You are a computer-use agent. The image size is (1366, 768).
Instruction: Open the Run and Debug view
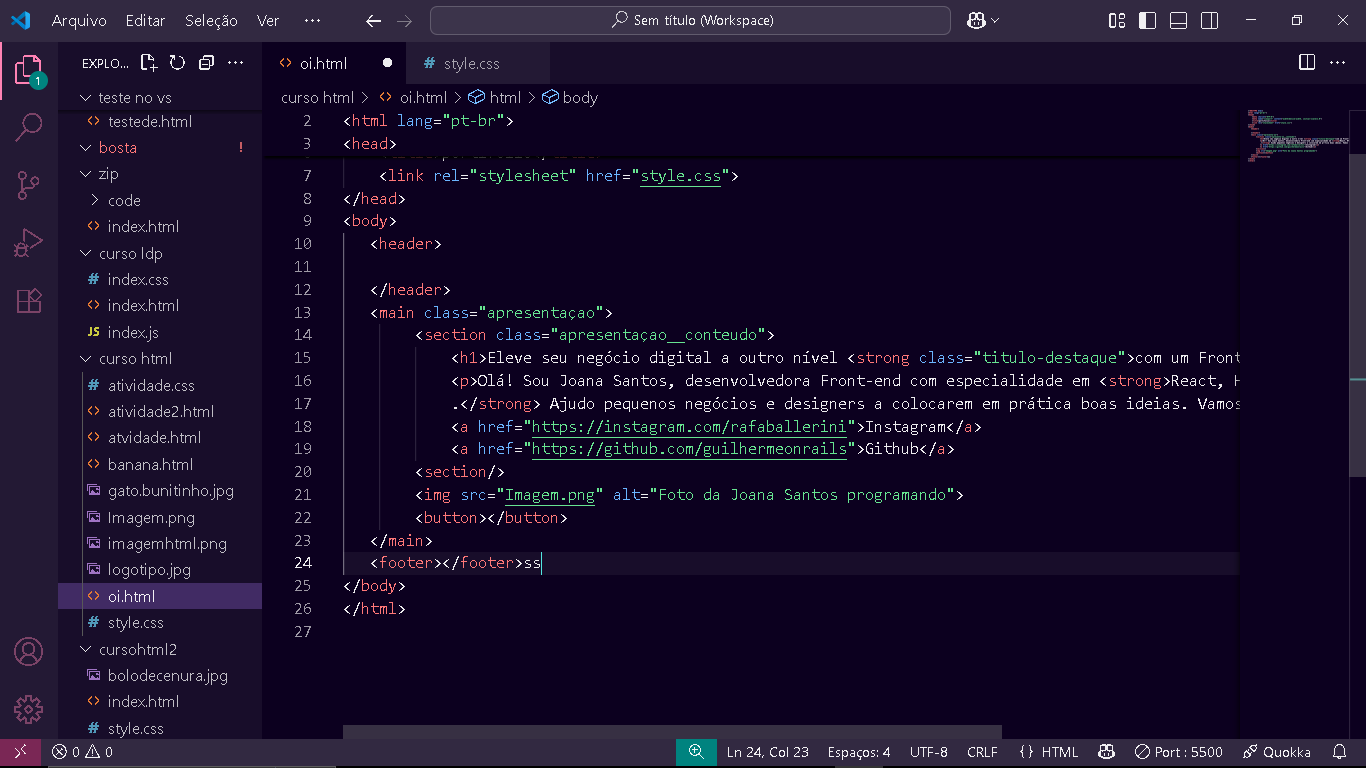click(x=29, y=243)
